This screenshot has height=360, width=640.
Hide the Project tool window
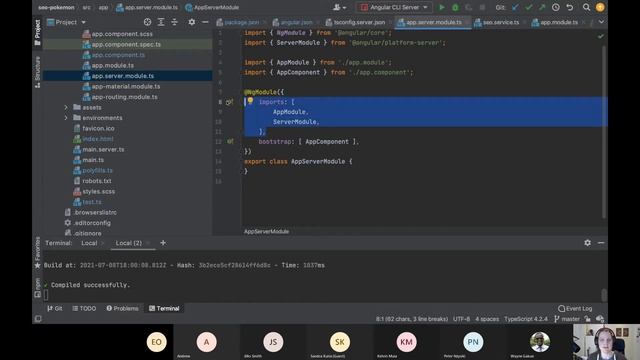click(205, 22)
